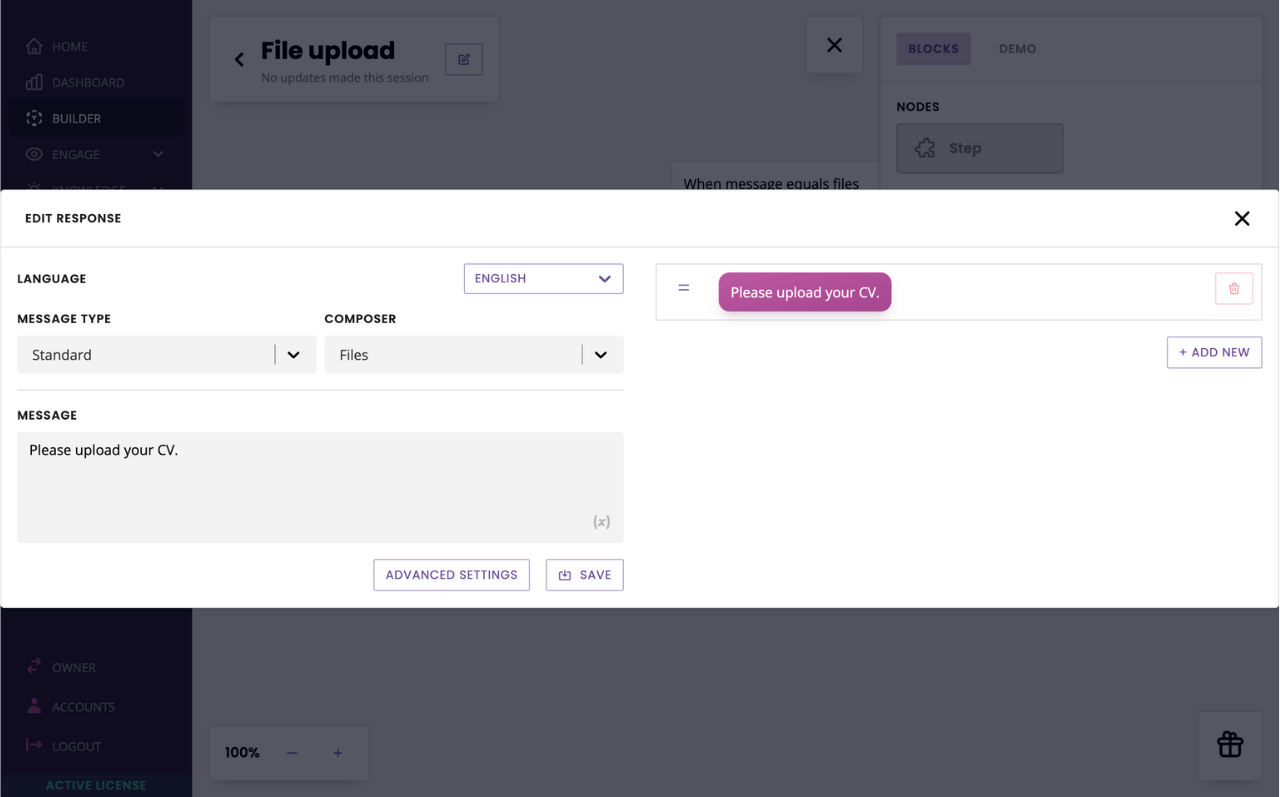Switch to the Demo tab
Screen dimensions: 1280x797
click(1017, 49)
